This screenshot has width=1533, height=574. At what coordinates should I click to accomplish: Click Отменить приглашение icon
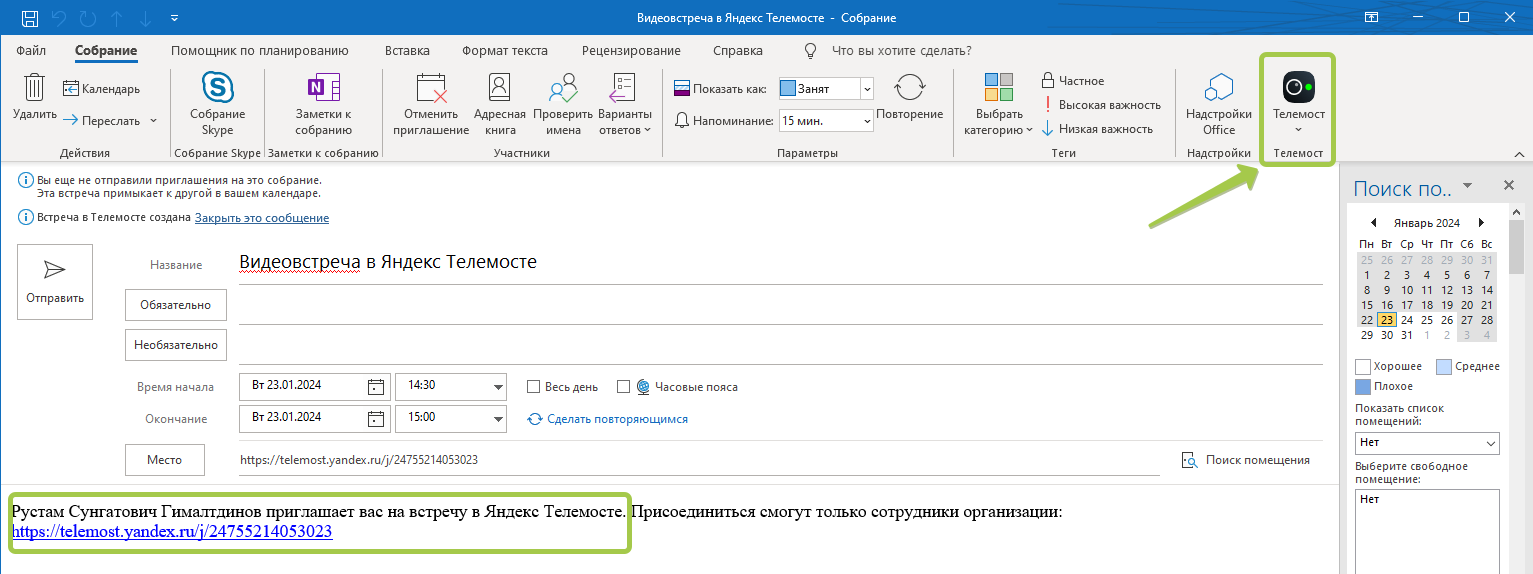click(x=431, y=88)
